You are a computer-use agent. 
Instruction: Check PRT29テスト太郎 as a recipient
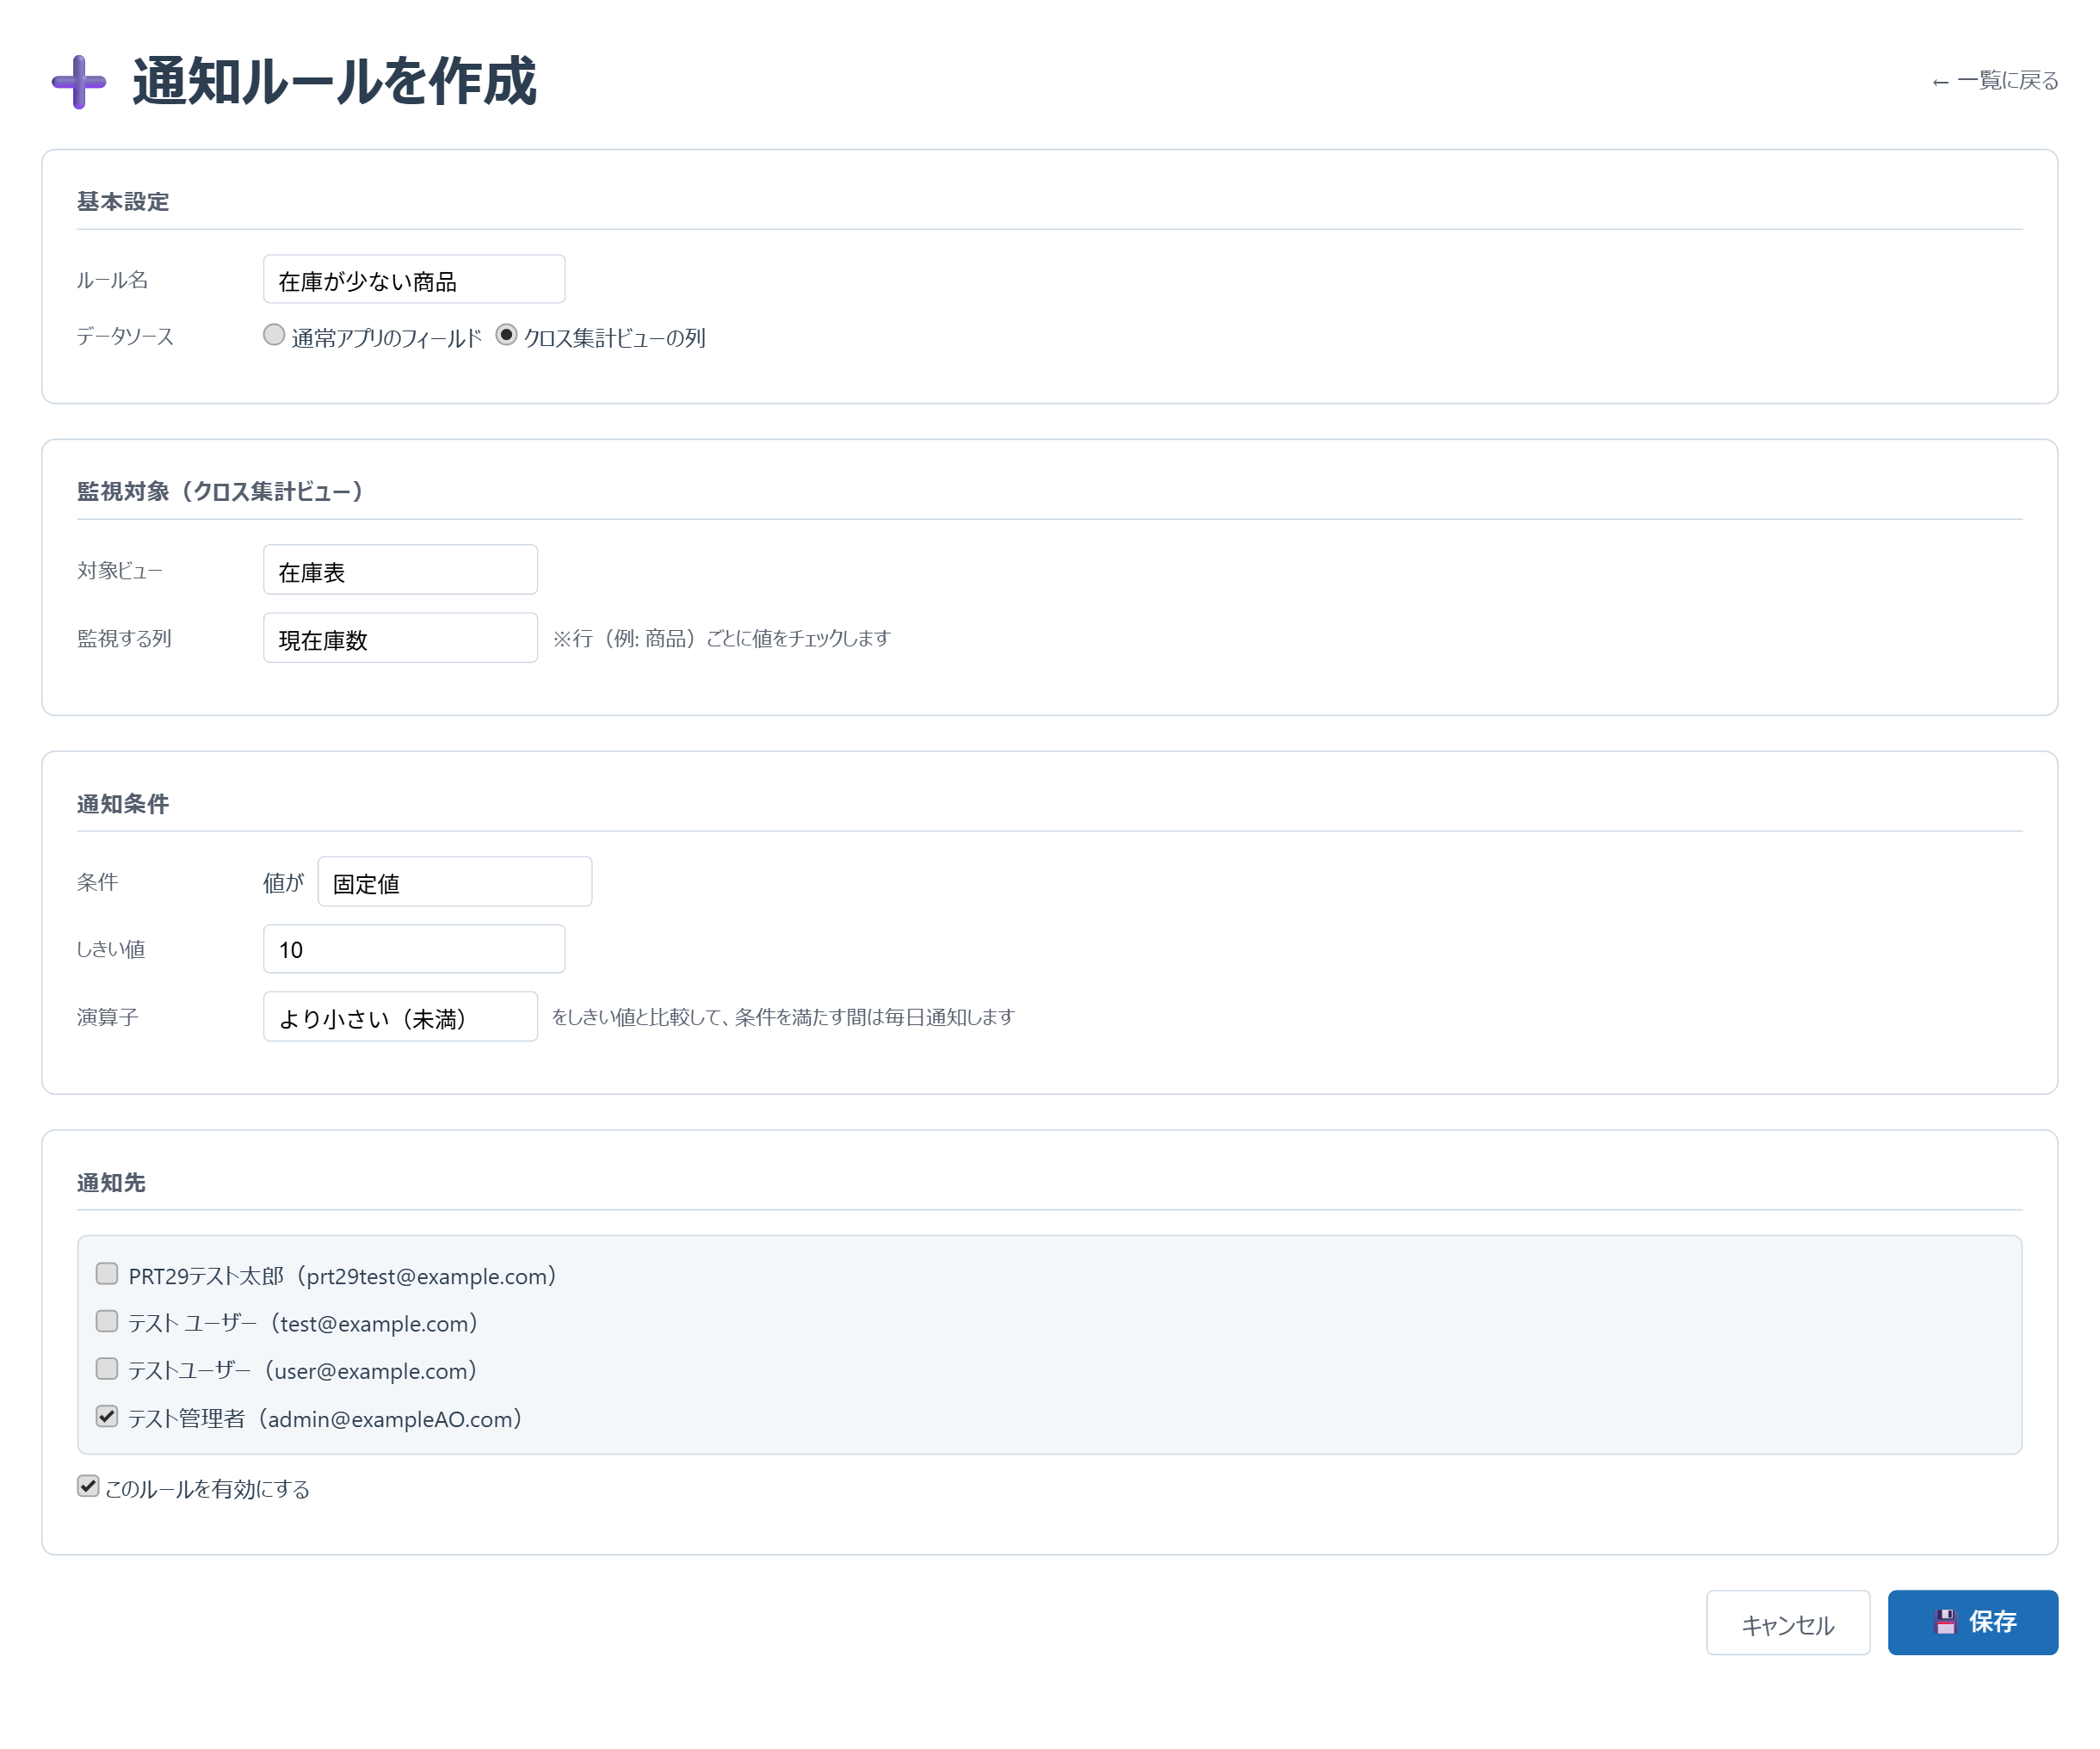click(x=107, y=1274)
